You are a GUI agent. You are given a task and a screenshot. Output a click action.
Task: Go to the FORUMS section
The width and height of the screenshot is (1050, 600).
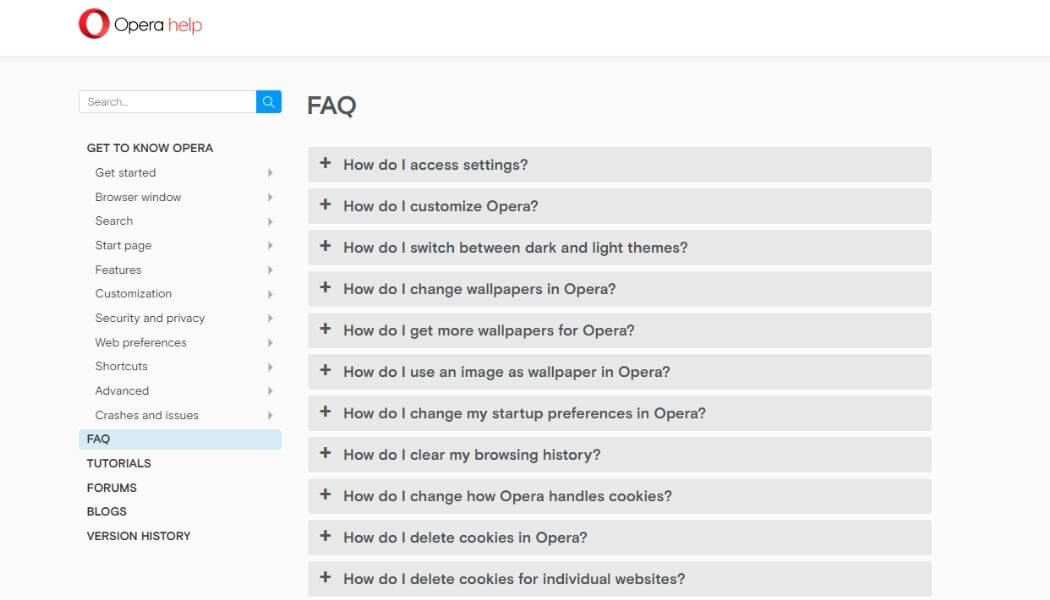(111, 488)
